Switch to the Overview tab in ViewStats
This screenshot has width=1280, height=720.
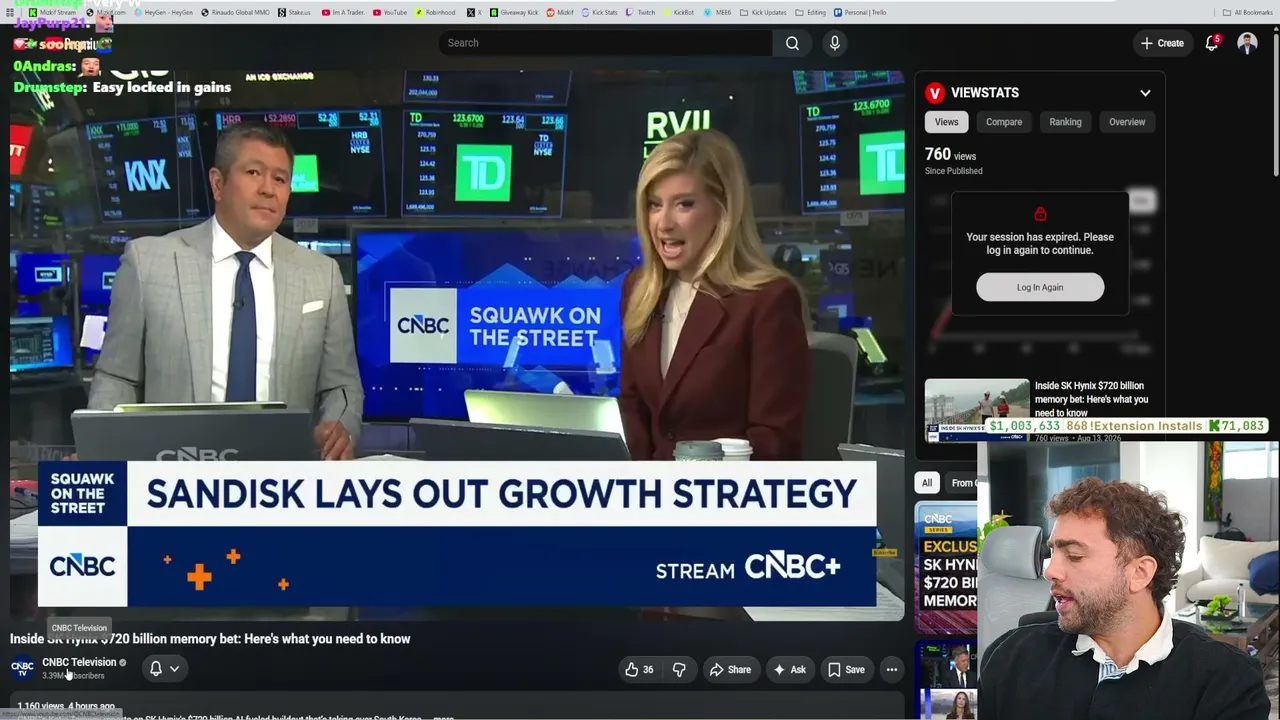(x=1127, y=122)
